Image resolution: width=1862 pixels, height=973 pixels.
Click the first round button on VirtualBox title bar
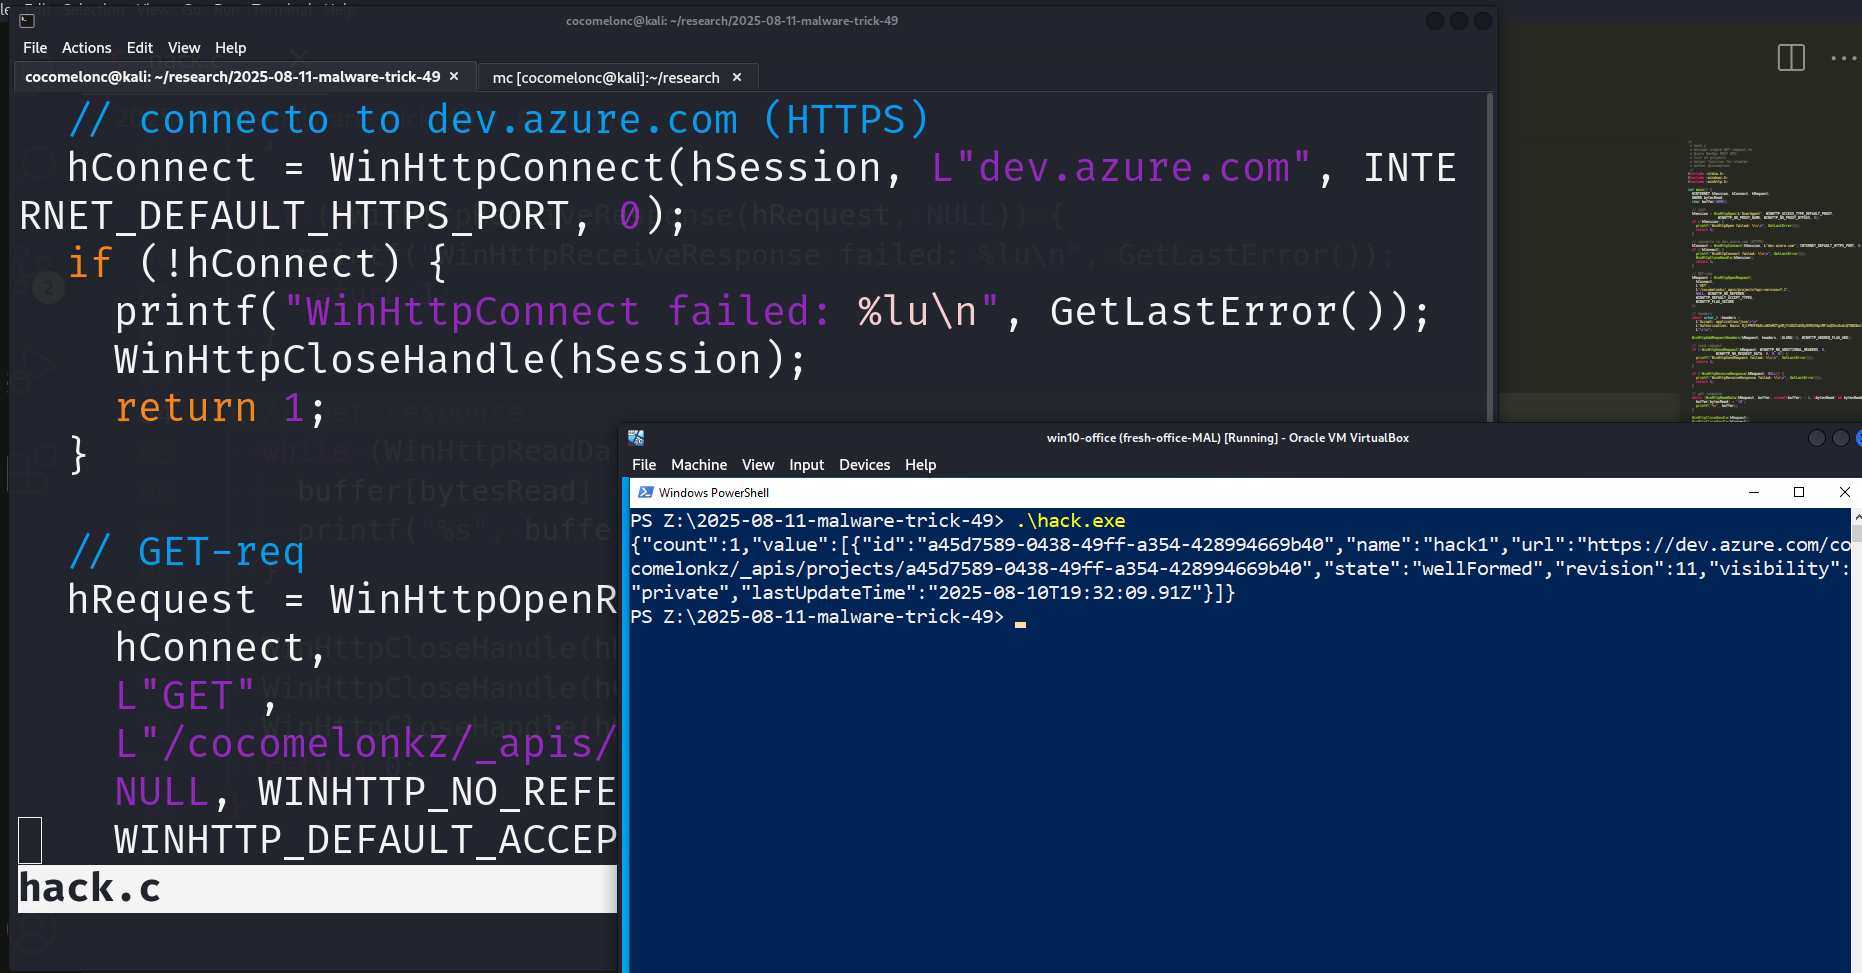pyautogui.click(x=1817, y=438)
